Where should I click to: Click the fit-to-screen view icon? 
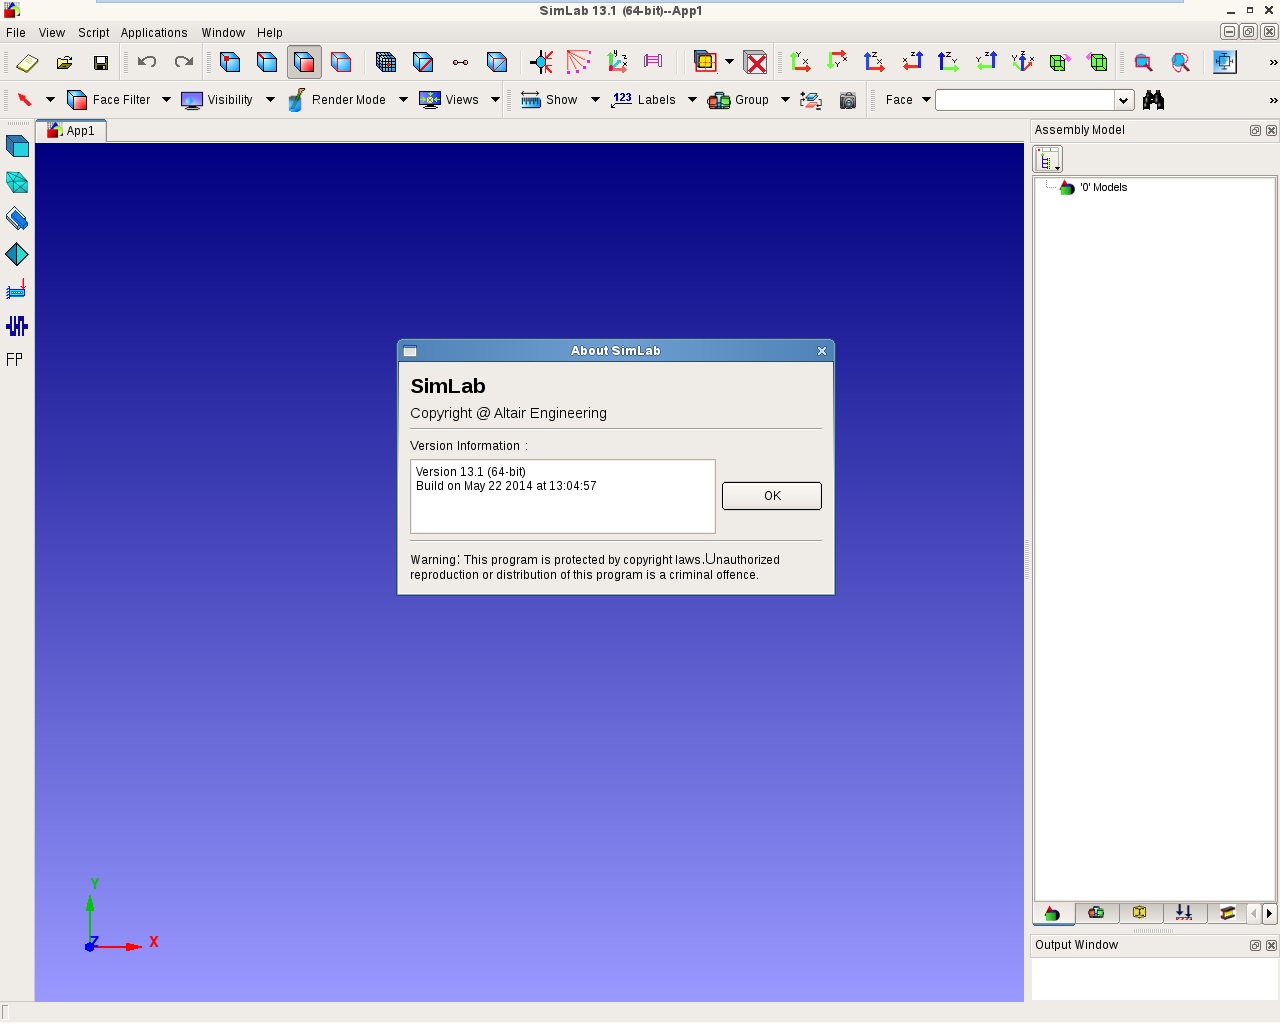coord(1225,62)
